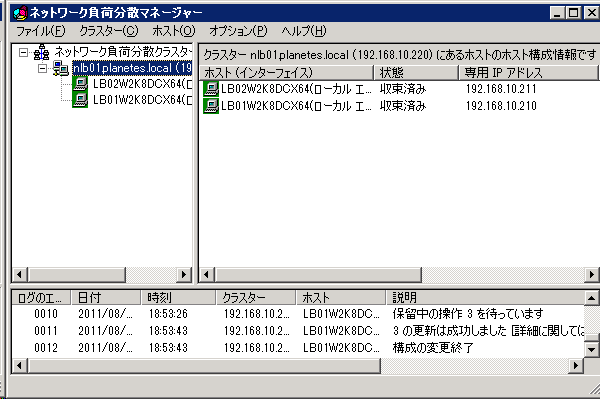Open the ヘルプ(H) menu
The width and height of the screenshot is (600, 399).
[304, 31]
